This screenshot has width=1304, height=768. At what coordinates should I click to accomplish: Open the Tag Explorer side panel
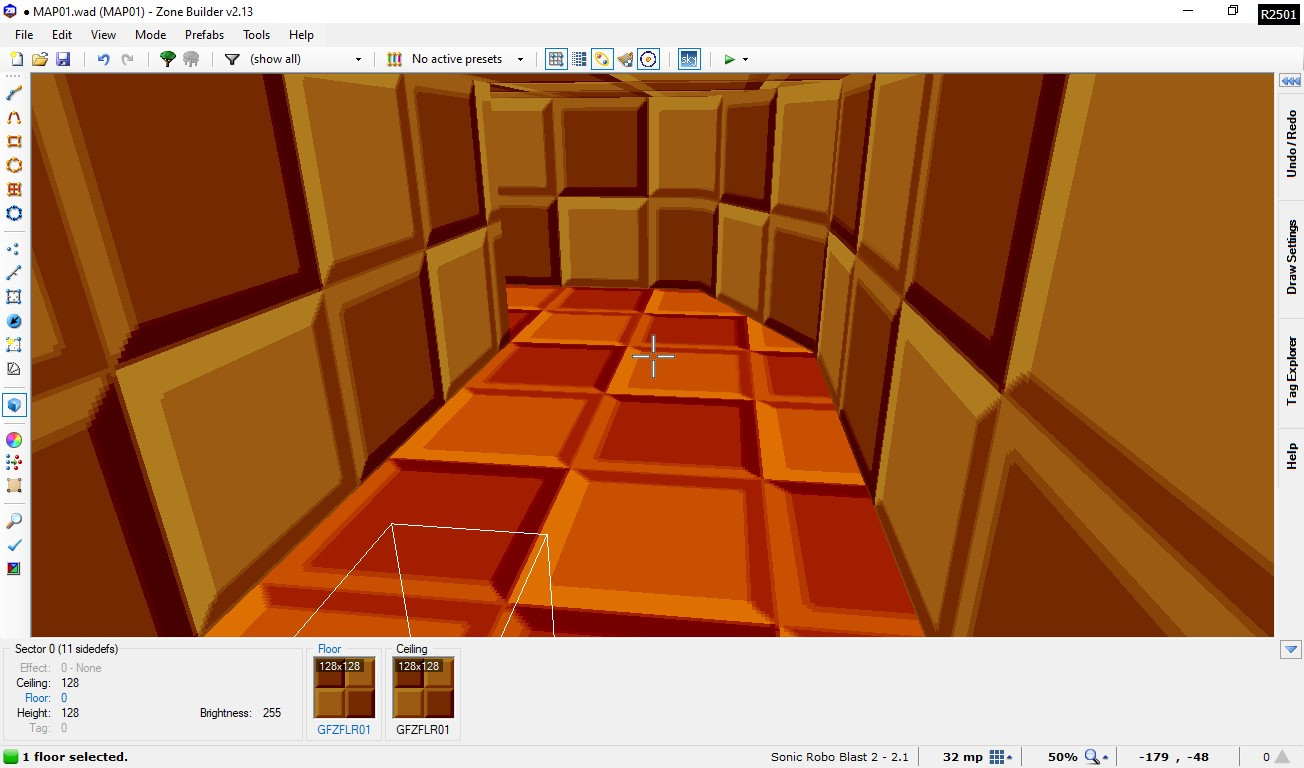(1291, 372)
